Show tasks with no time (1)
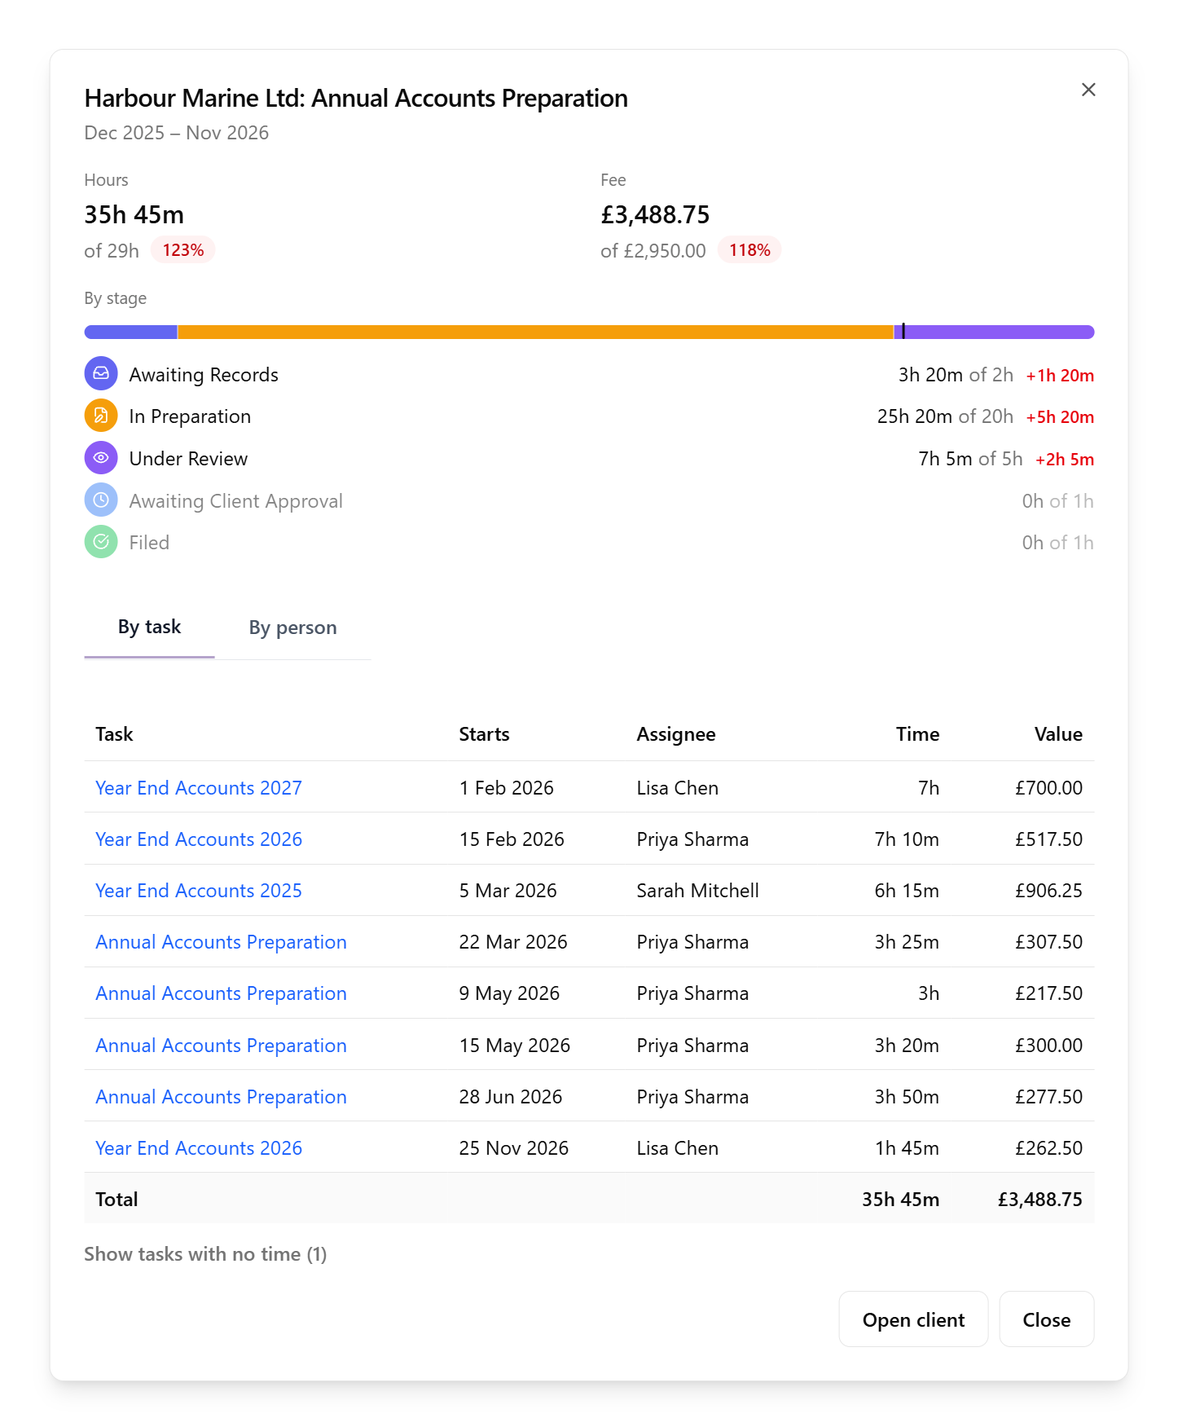Viewport: 1178px width, 1422px height. [x=205, y=1254]
